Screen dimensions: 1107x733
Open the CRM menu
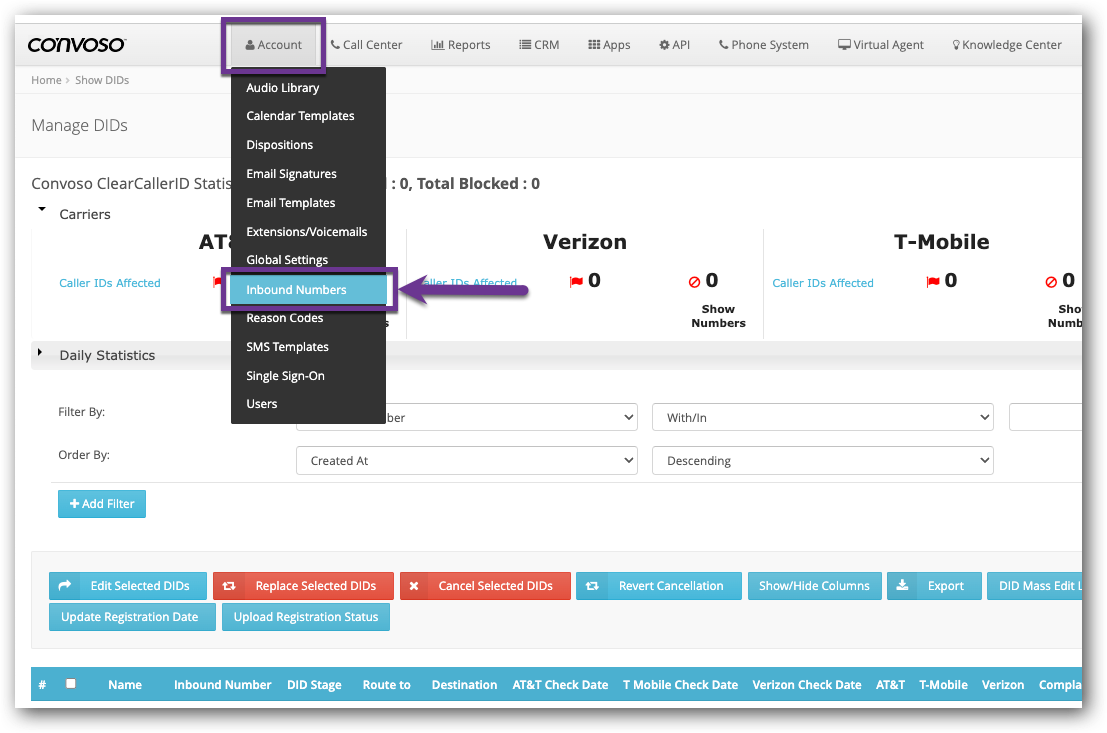coord(539,44)
